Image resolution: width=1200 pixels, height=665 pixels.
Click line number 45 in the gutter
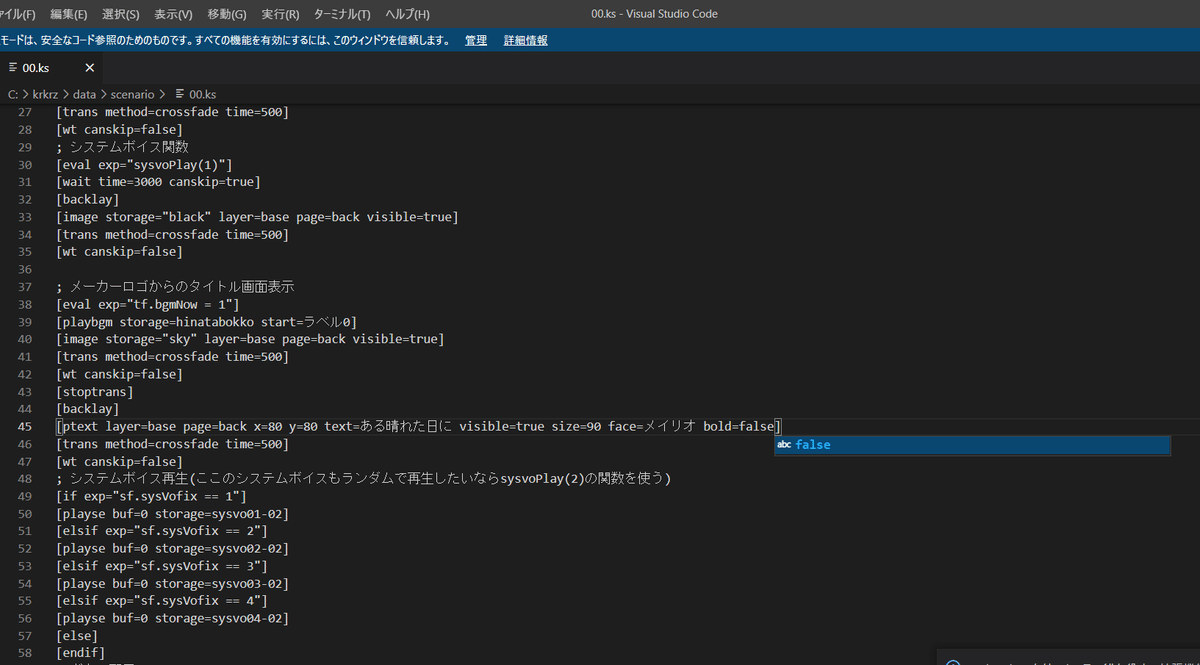(25, 426)
